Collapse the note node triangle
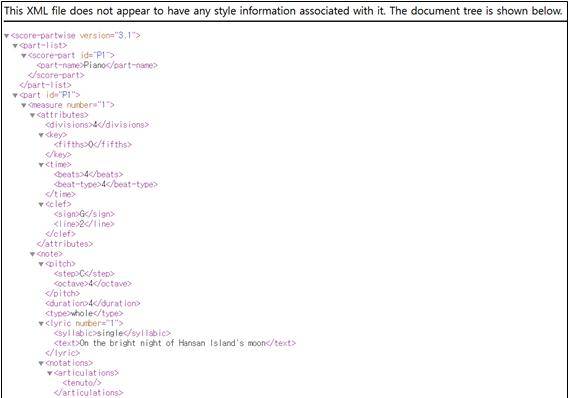 [33, 254]
